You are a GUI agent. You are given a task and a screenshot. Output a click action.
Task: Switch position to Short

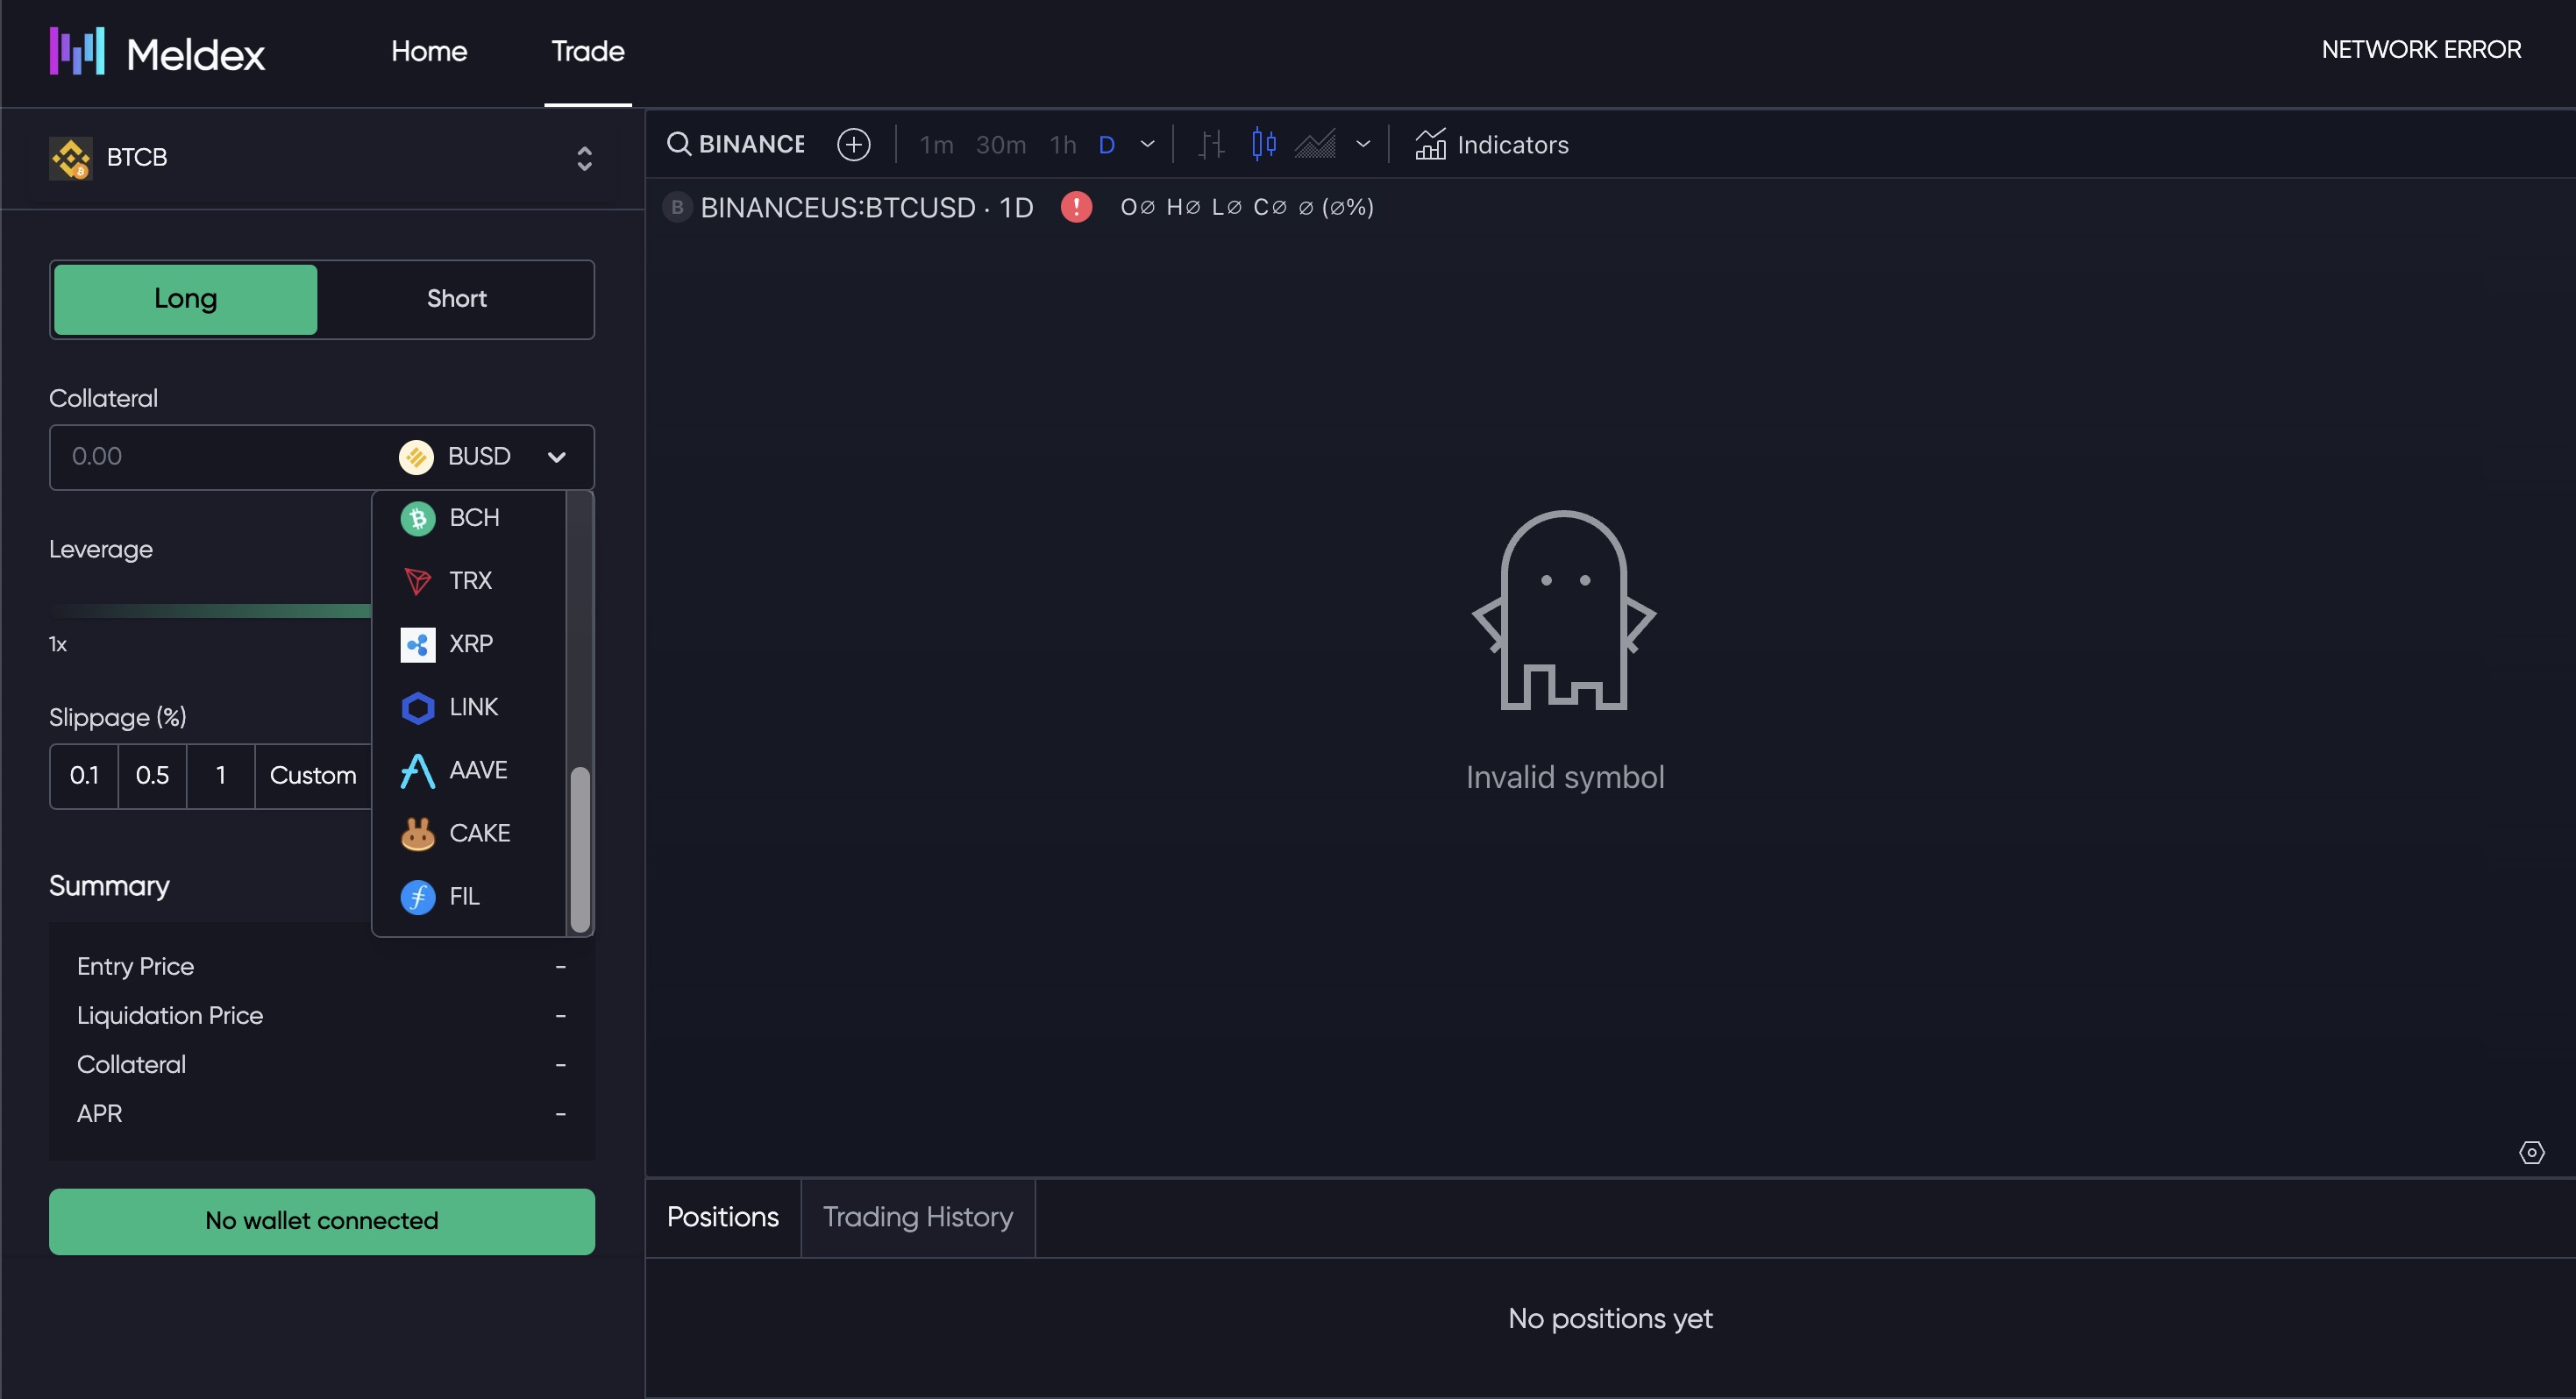[456, 299]
